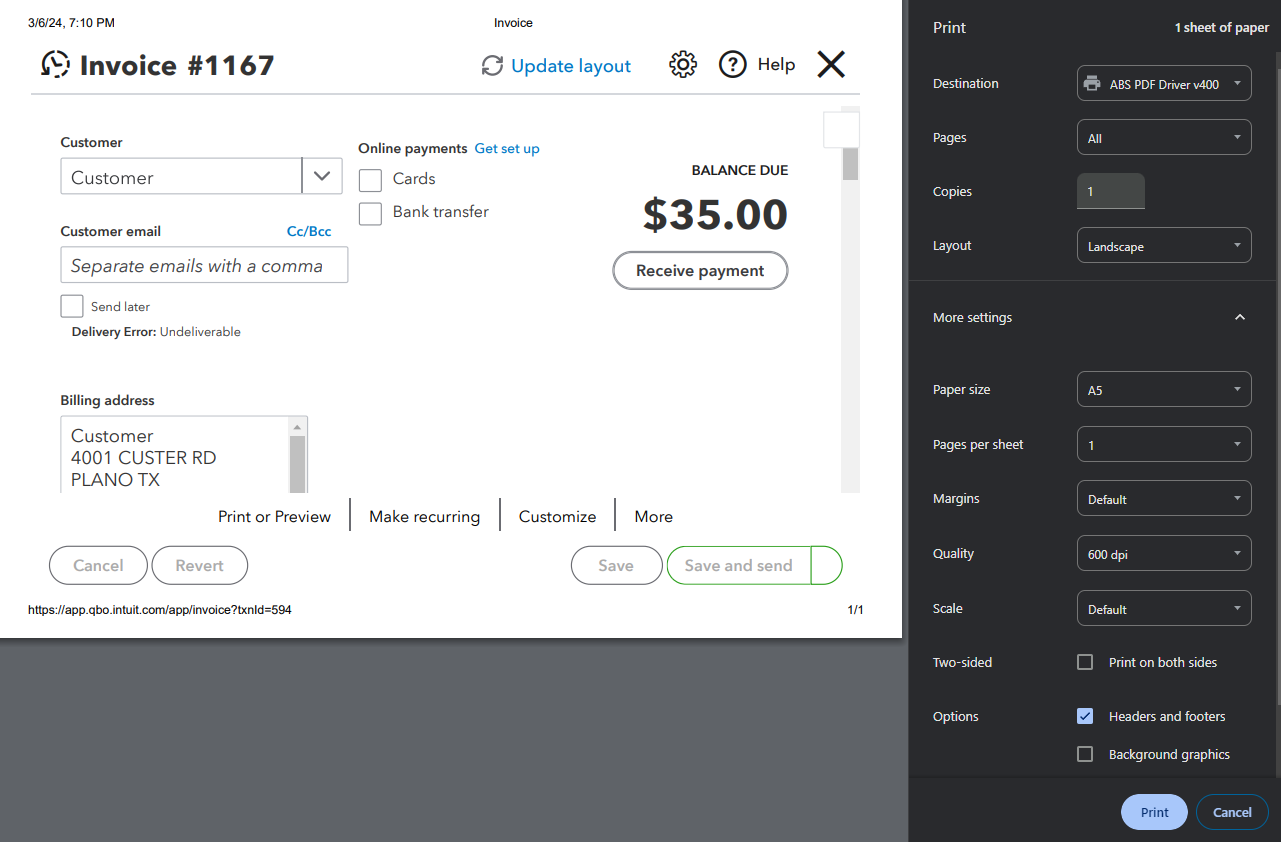Click the Copies number field

tap(1110, 191)
